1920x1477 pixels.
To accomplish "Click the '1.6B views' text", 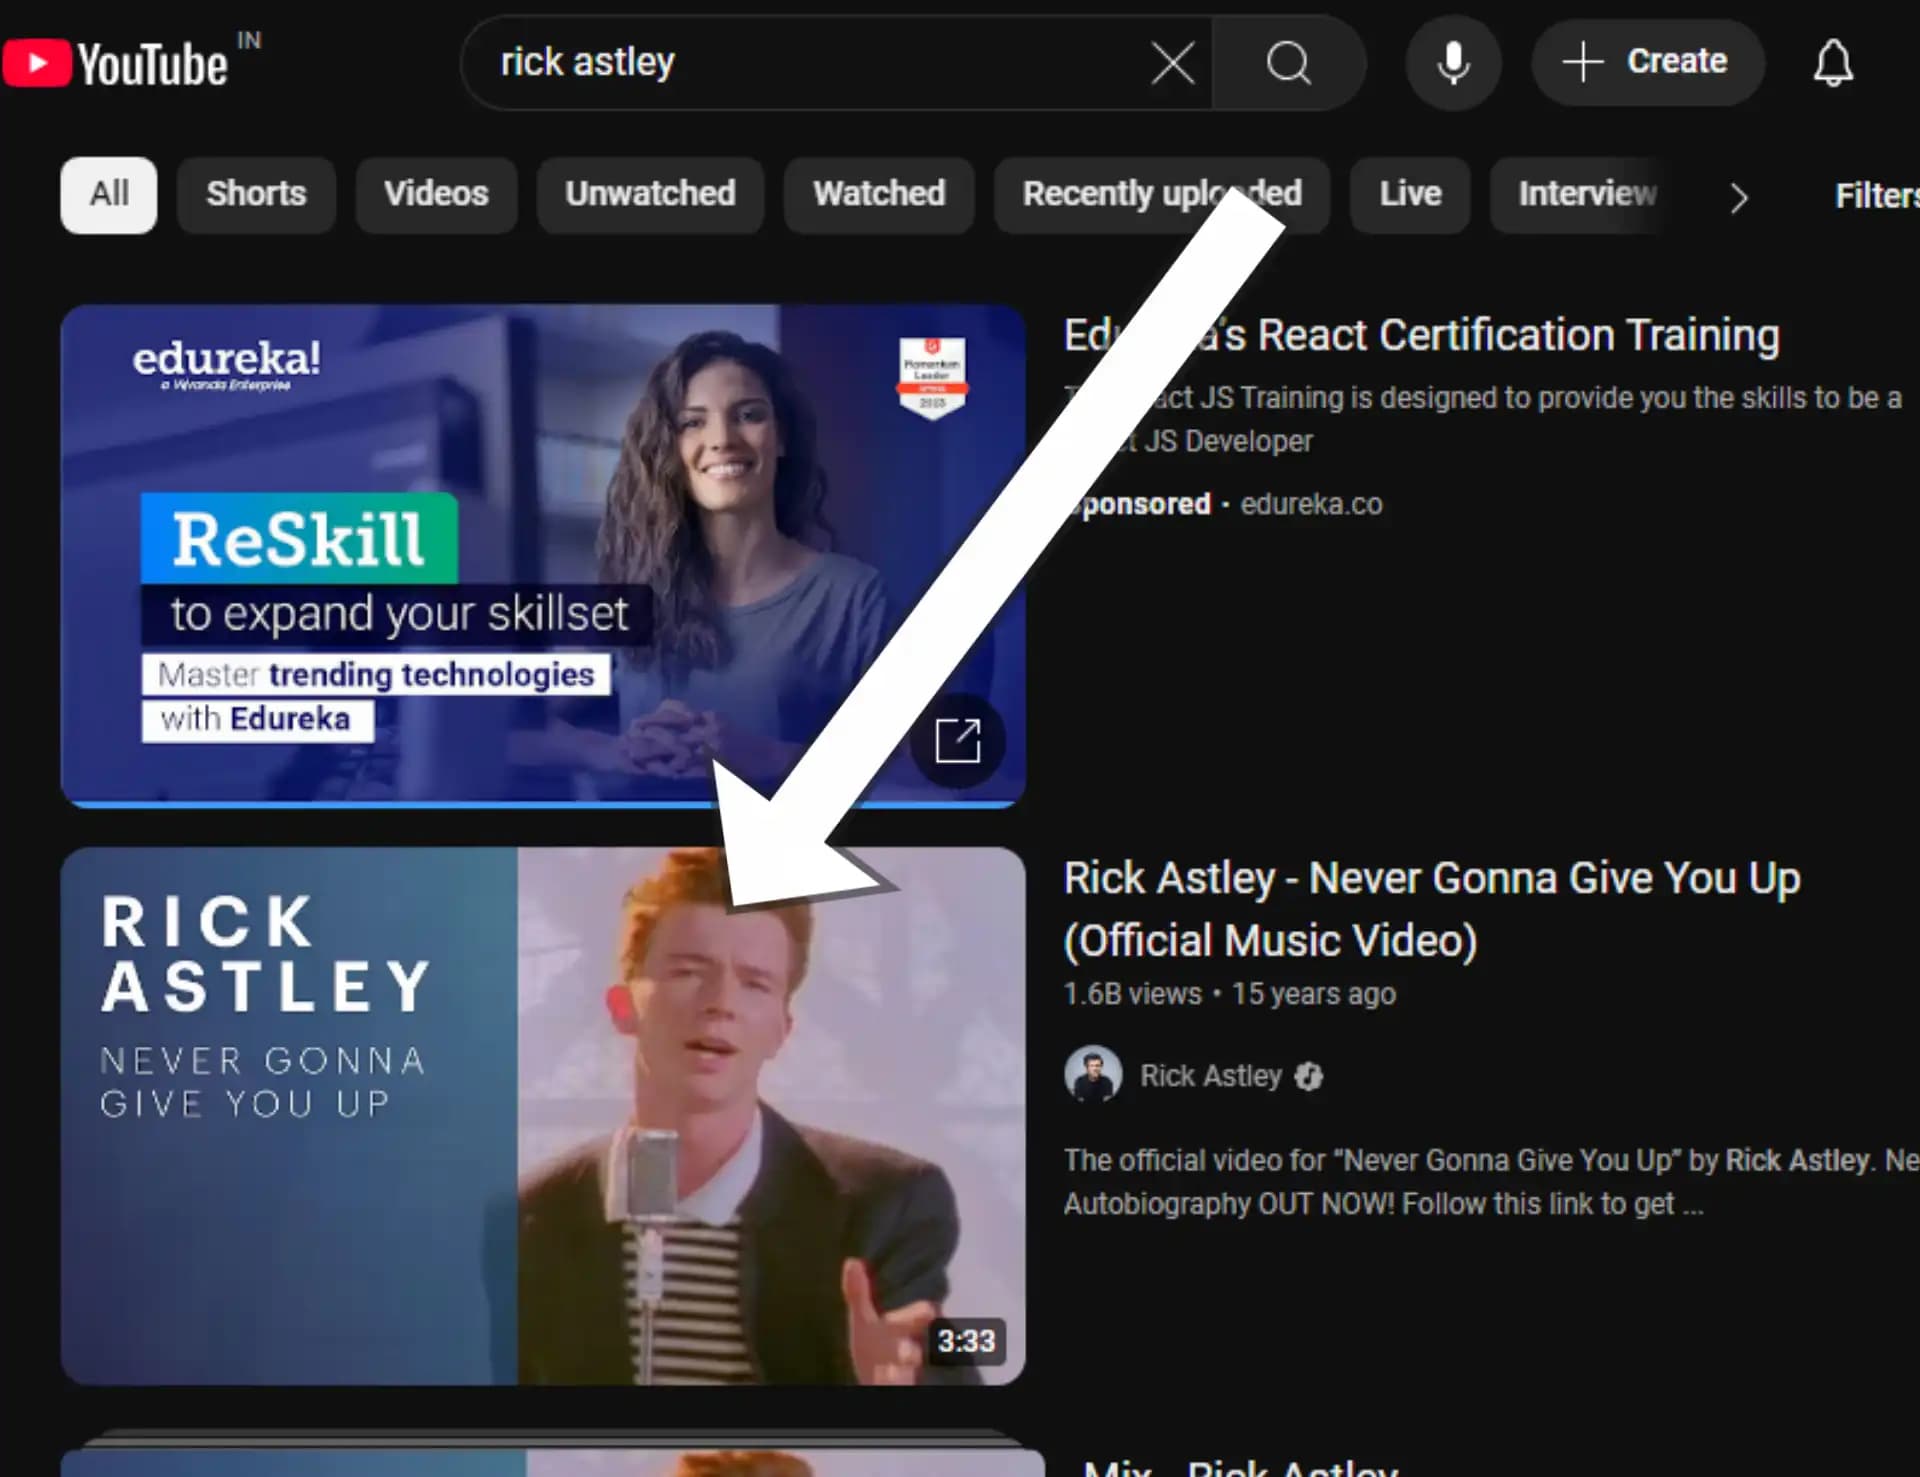I will 1132,994.
